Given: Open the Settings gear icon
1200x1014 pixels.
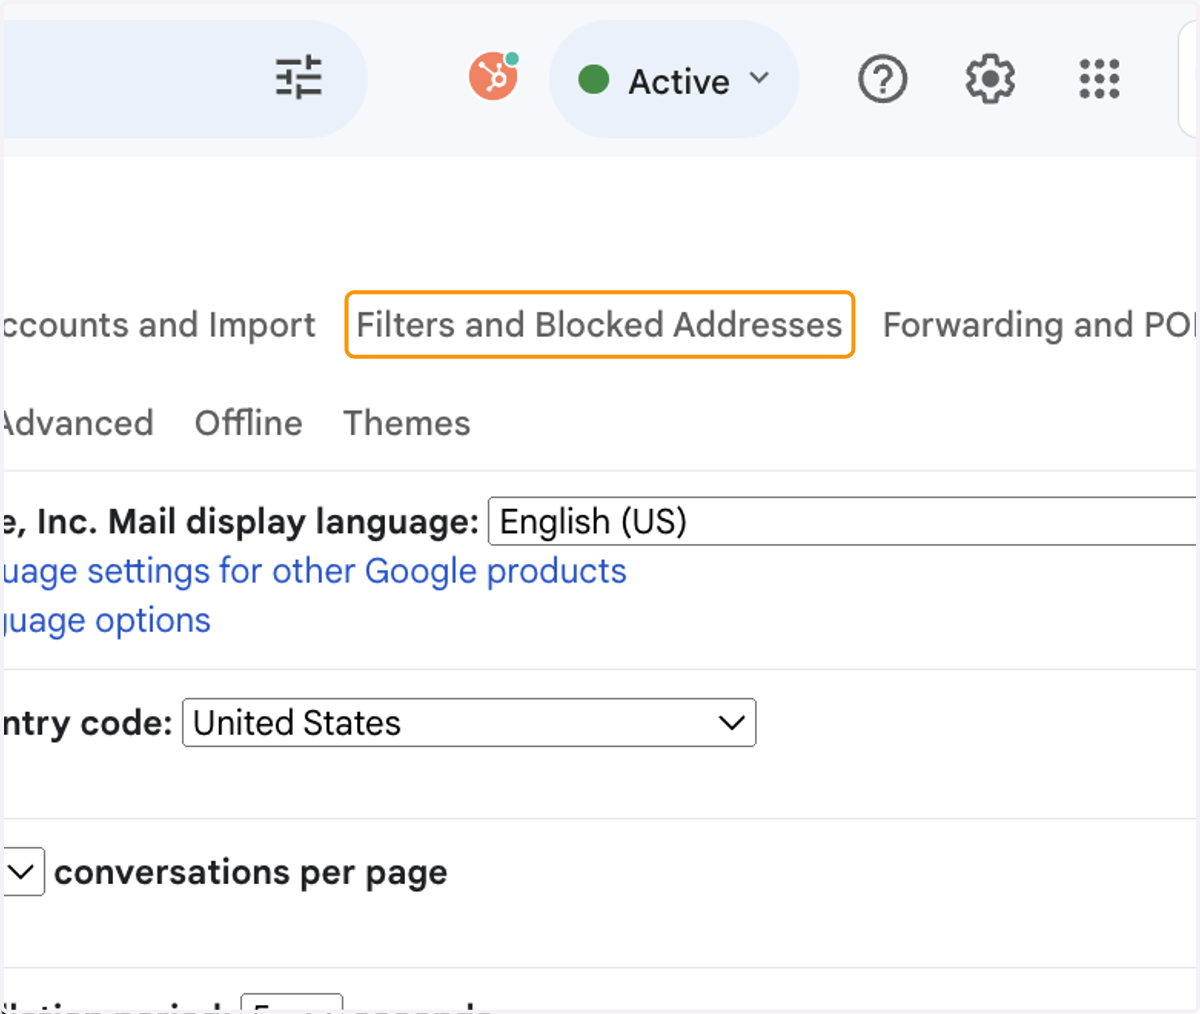Looking at the screenshot, I should [x=990, y=79].
